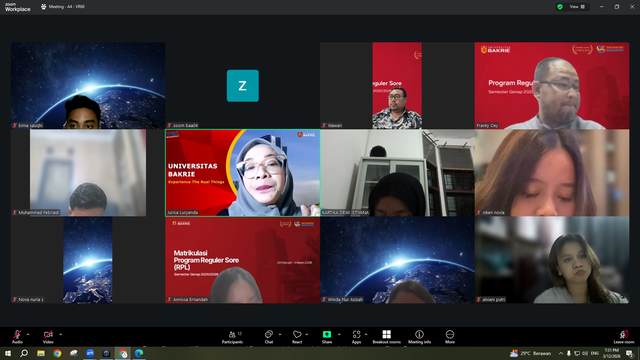The height and width of the screenshot is (360, 640).
Task: Select alviani putri's video tile
Action: pos(552,260)
